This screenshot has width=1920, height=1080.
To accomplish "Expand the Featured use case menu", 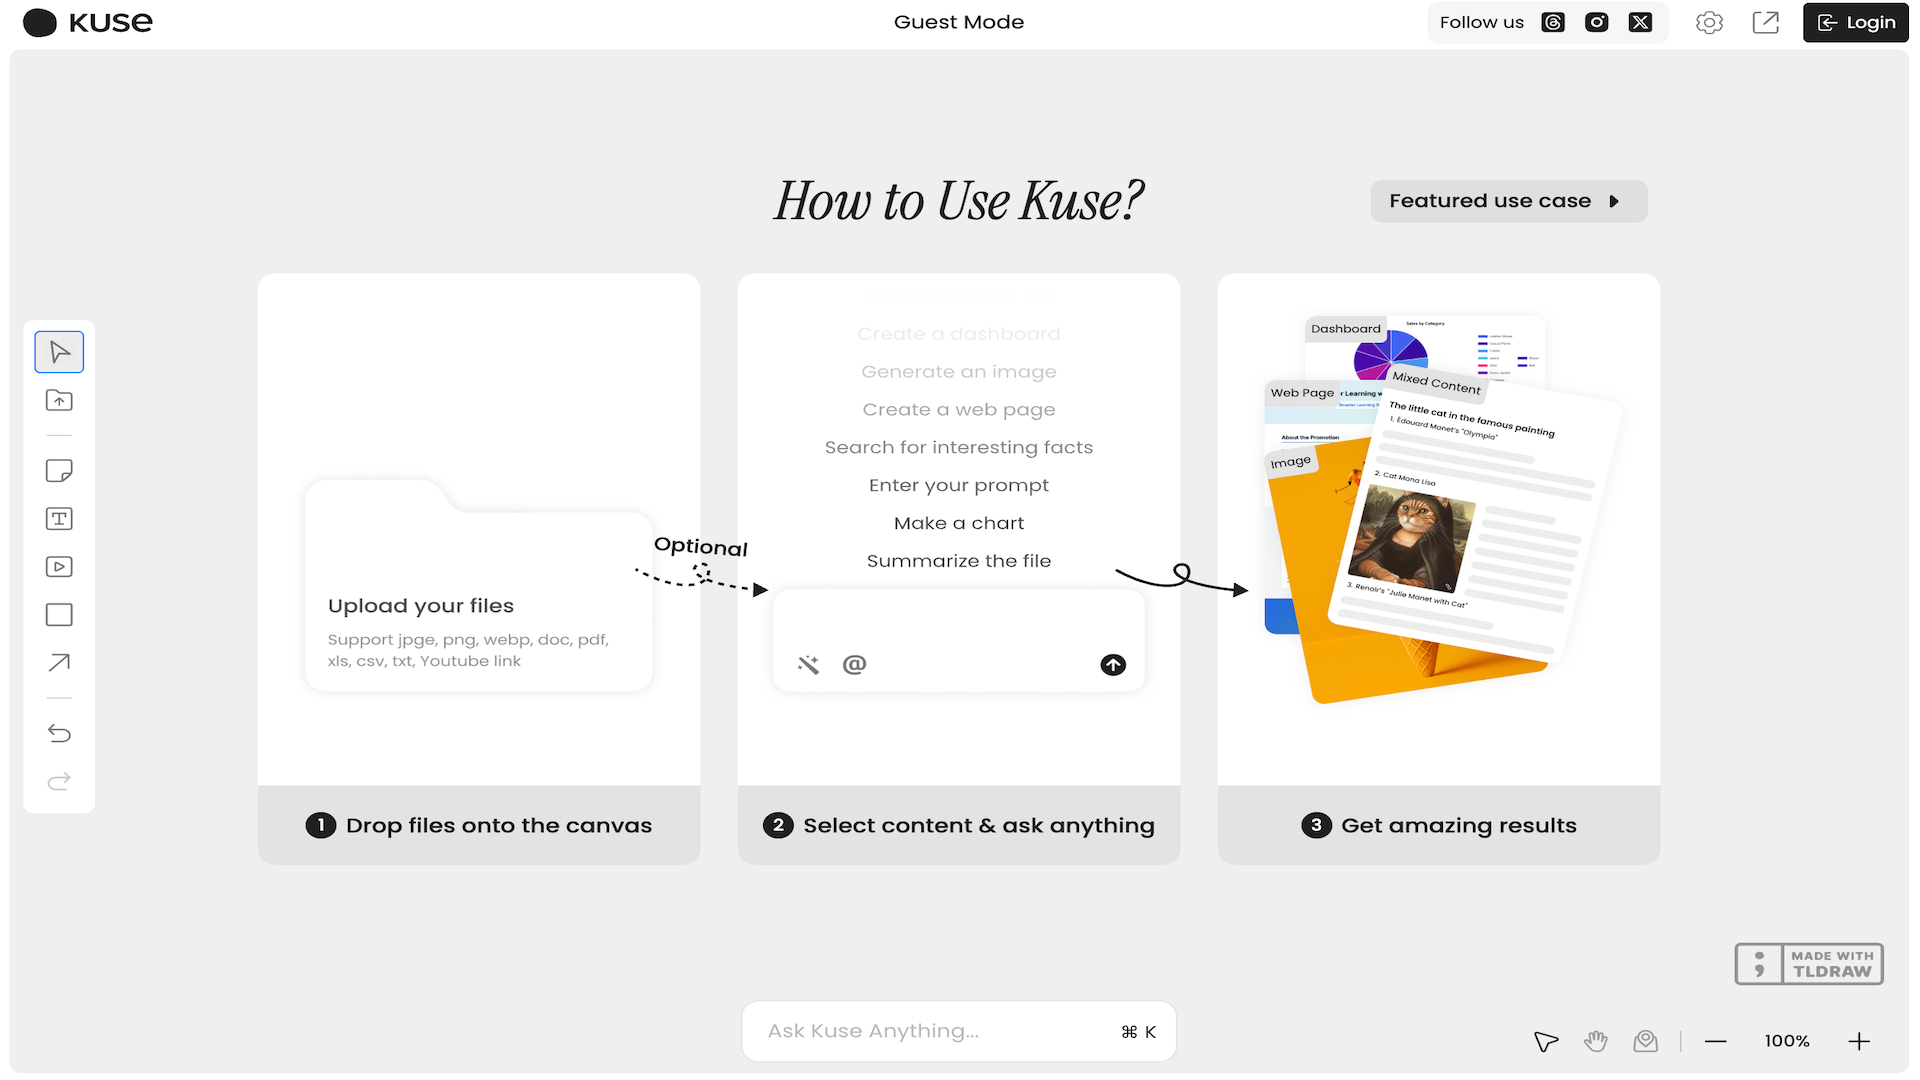I will point(1508,200).
